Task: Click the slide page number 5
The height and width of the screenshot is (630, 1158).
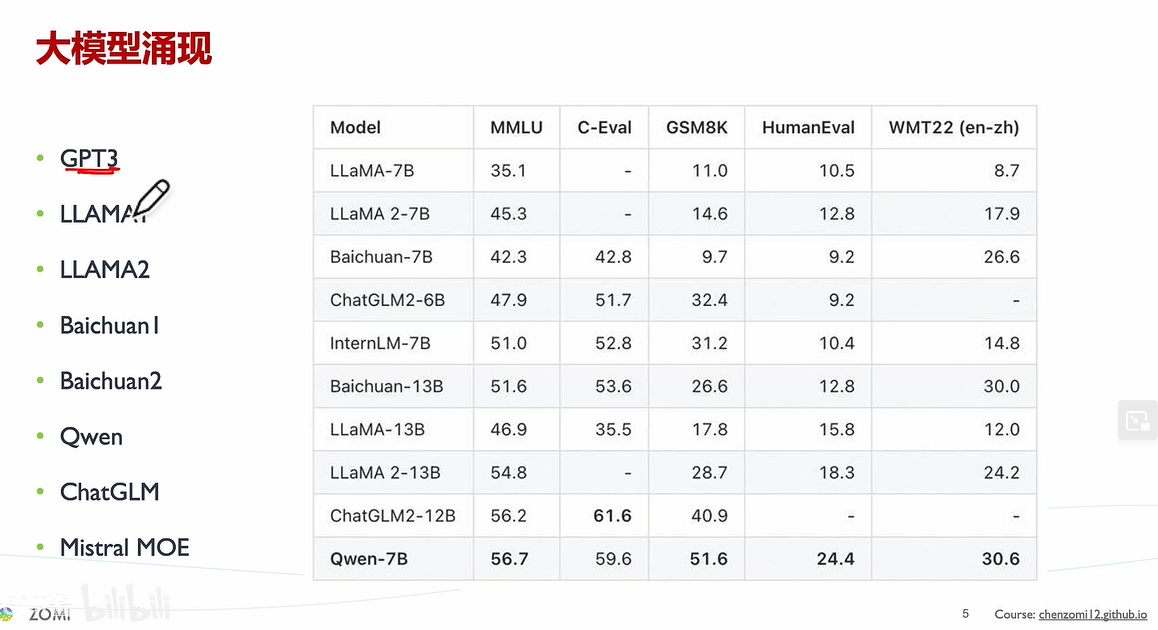Action: click(x=965, y=614)
